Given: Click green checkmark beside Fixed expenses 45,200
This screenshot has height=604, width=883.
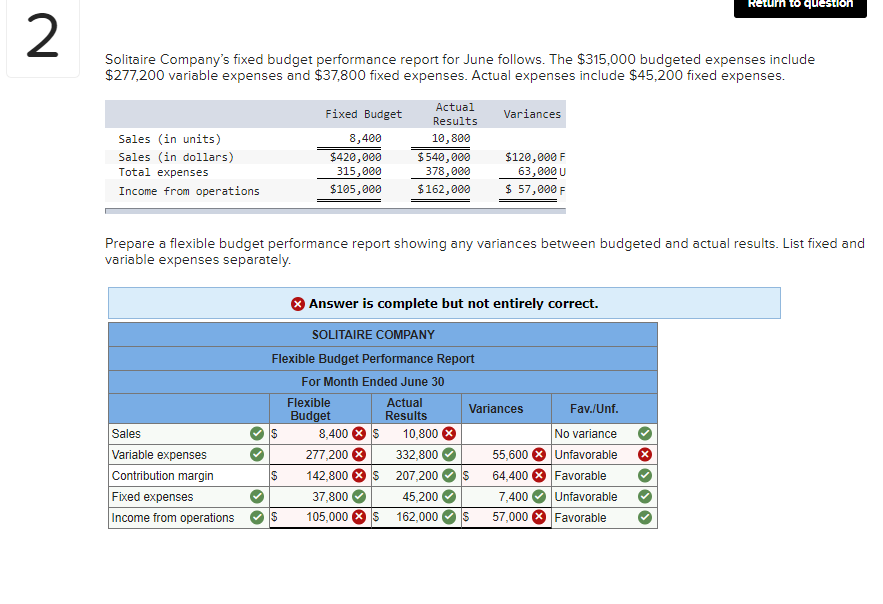Looking at the screenshot, I should [x=447, y=496].
